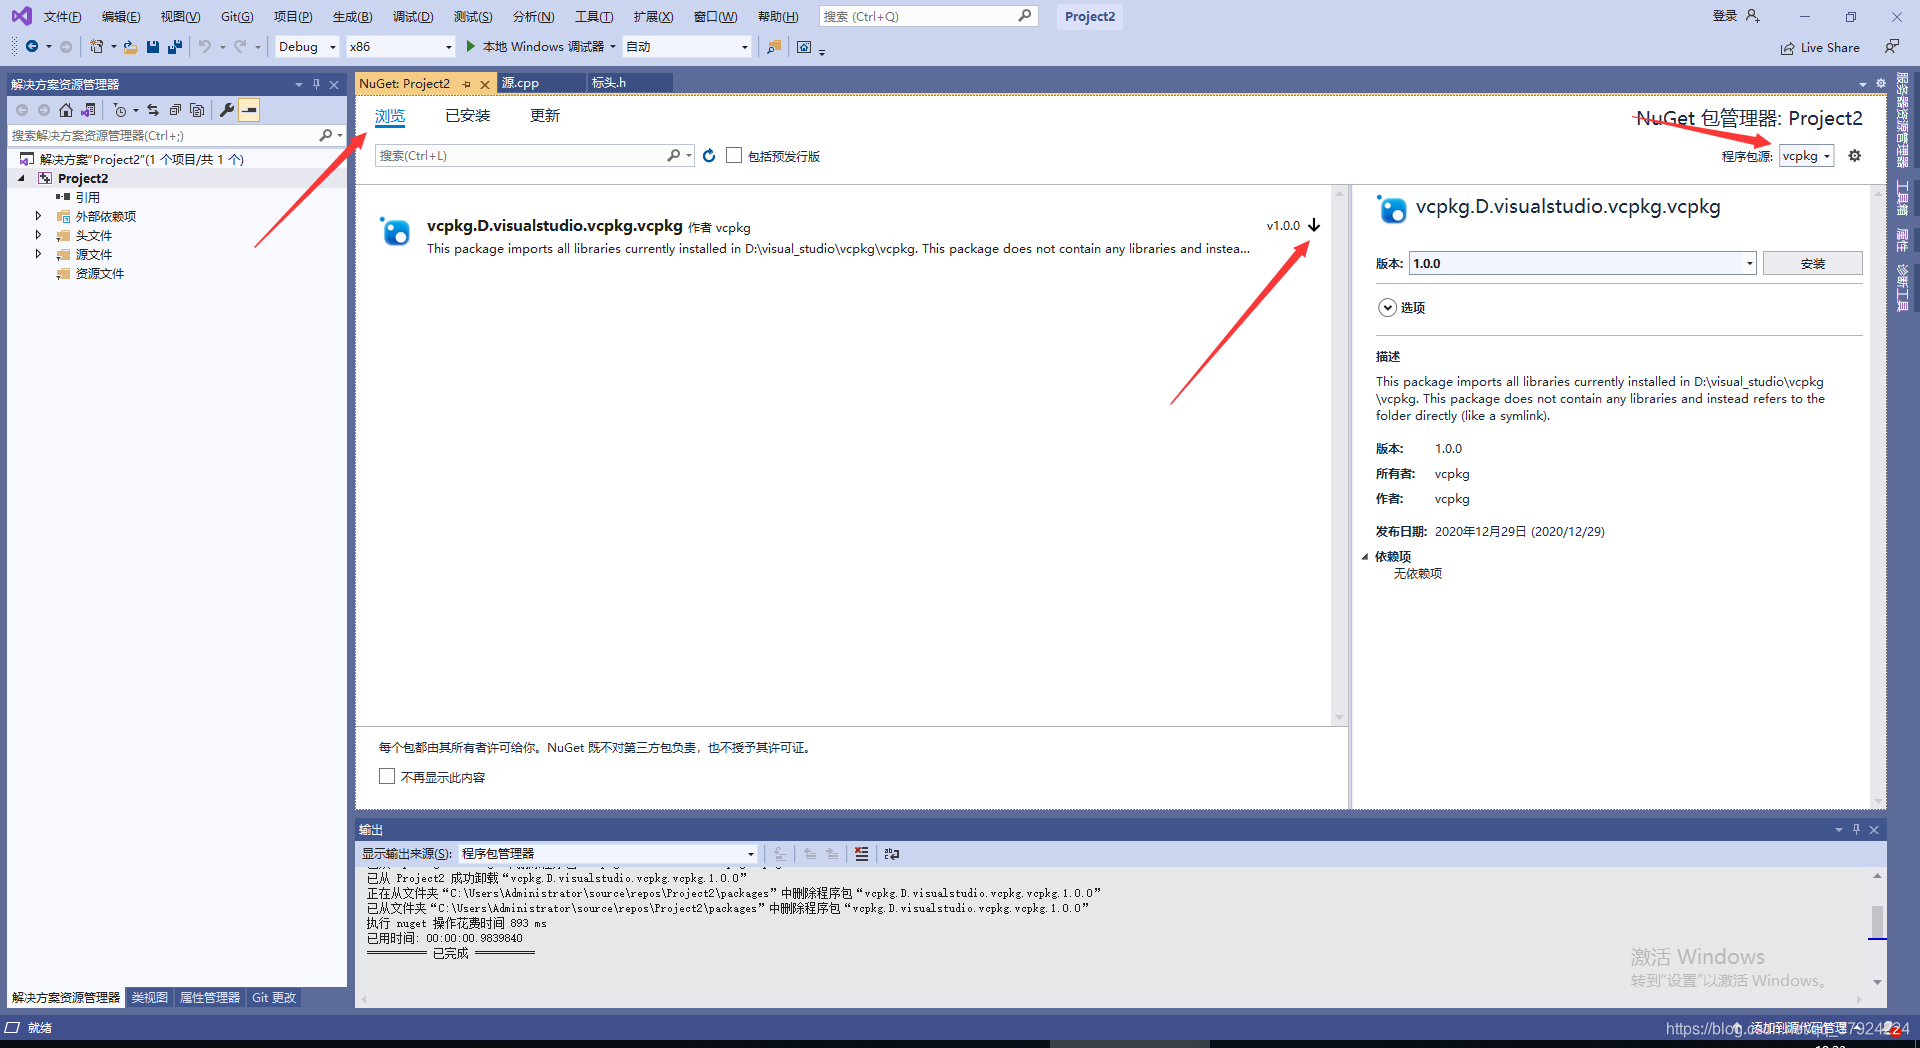Open NuGet package source settings gear
This screenshot has height=1048, width=1920.
(1855, 156)
